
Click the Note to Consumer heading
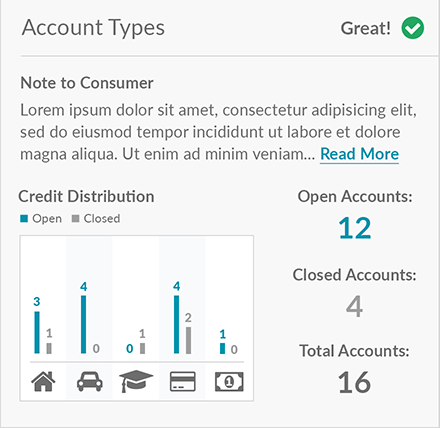87,83
